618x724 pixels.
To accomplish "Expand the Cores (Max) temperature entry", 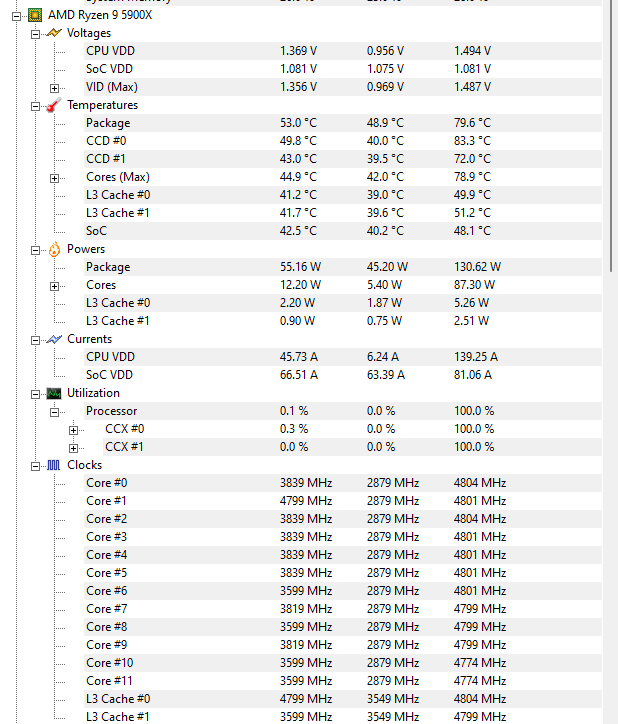I will tap(55, 178).
